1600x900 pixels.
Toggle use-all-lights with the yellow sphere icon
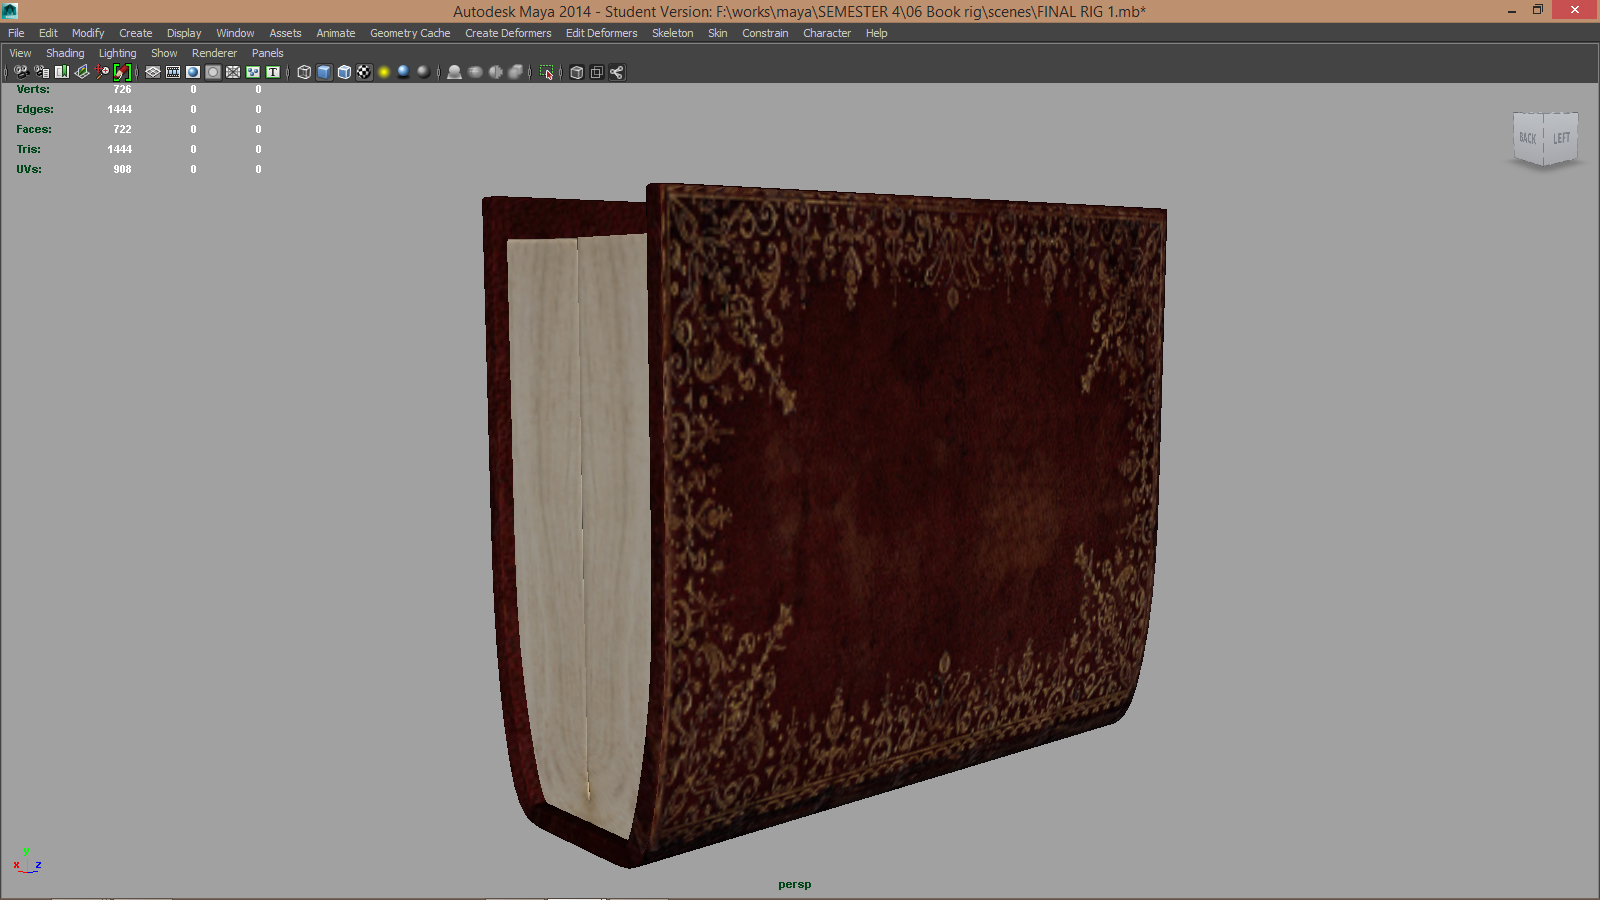(384, 72)
